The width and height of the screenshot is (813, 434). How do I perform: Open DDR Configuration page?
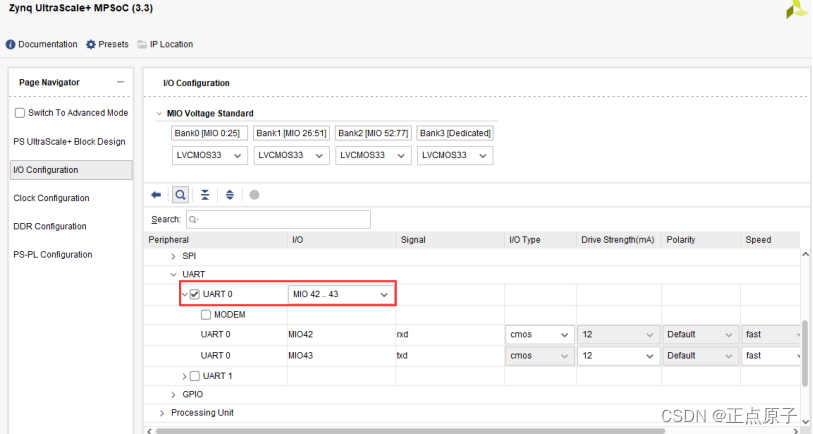coord(50,227)
